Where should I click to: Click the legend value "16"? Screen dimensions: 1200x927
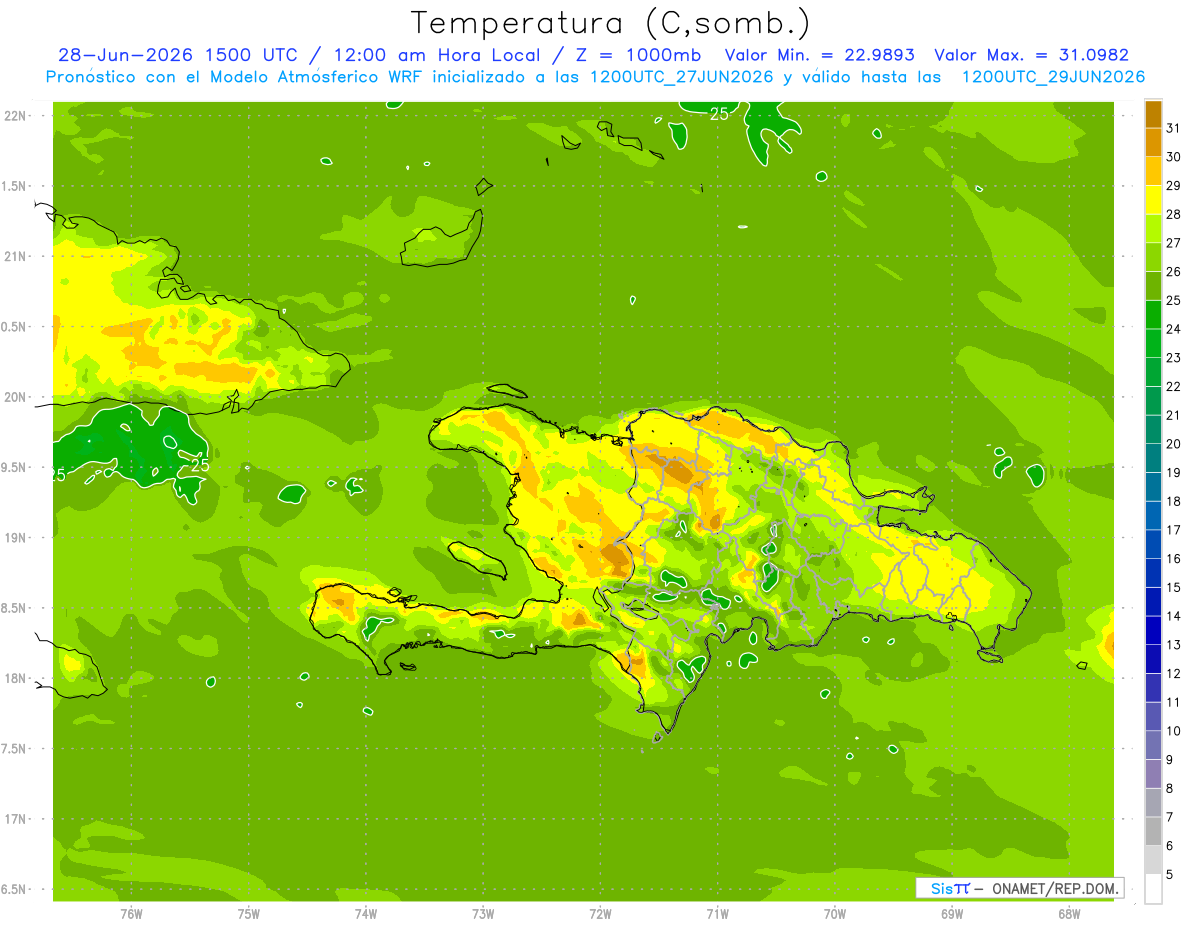click(1174, 559)
